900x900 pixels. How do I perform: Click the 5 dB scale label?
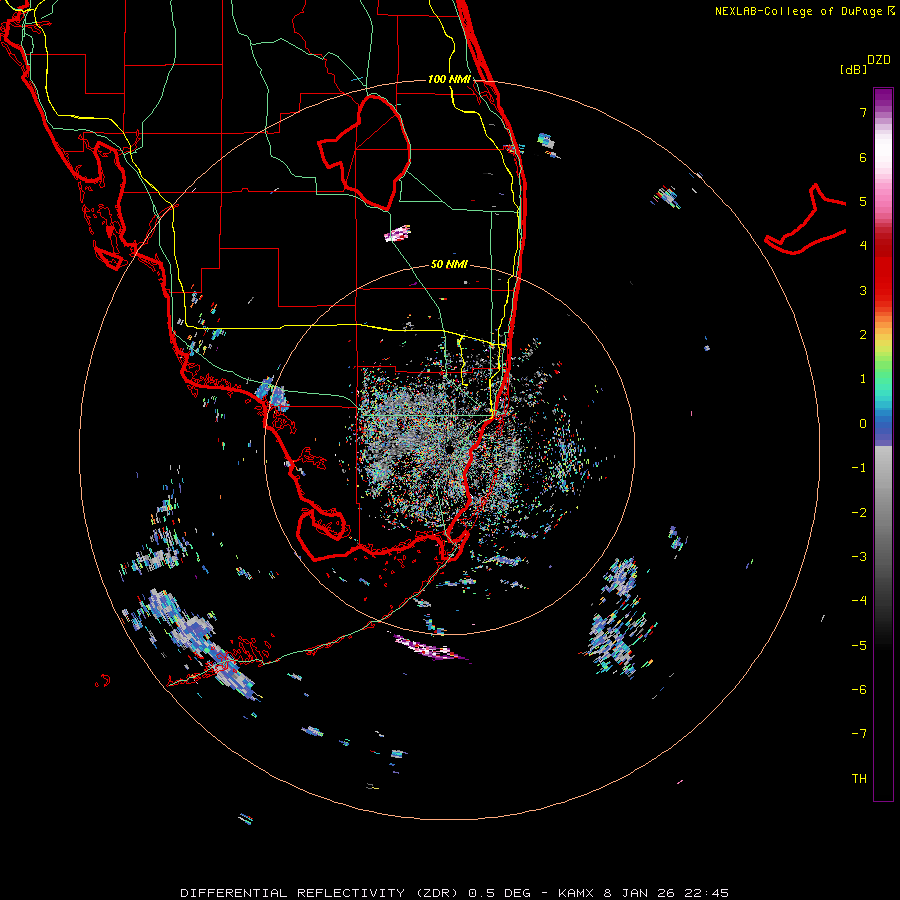pos(863,201)
